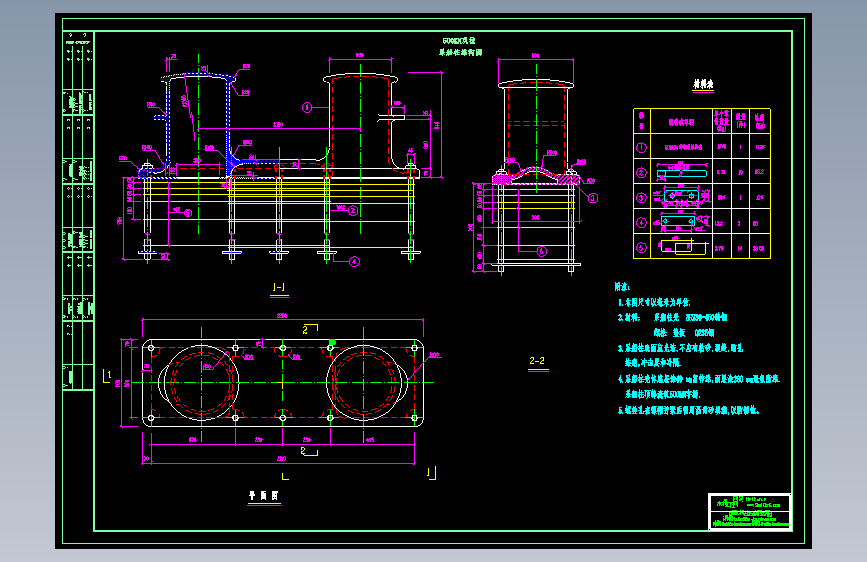The width and height of the screenshot is (867, 562).
Task: Click the circled ⑤ in the materials table
Action: [x=641, y=247]
